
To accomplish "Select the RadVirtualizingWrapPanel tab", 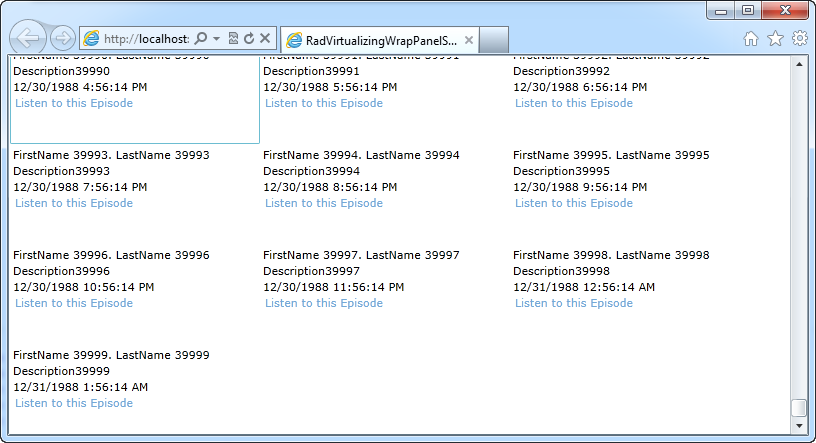I will [x=370, y=40].
